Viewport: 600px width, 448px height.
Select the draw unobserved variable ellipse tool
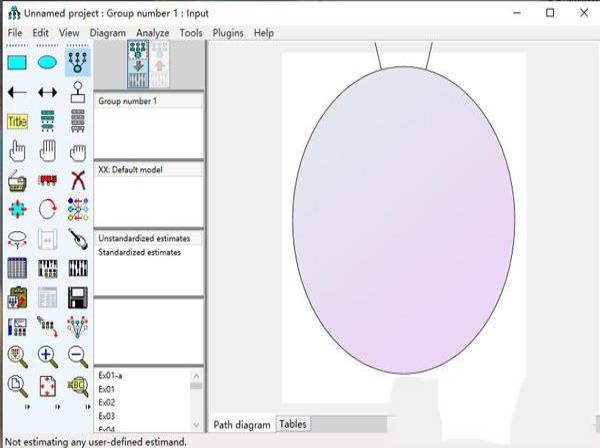[47, 63]
